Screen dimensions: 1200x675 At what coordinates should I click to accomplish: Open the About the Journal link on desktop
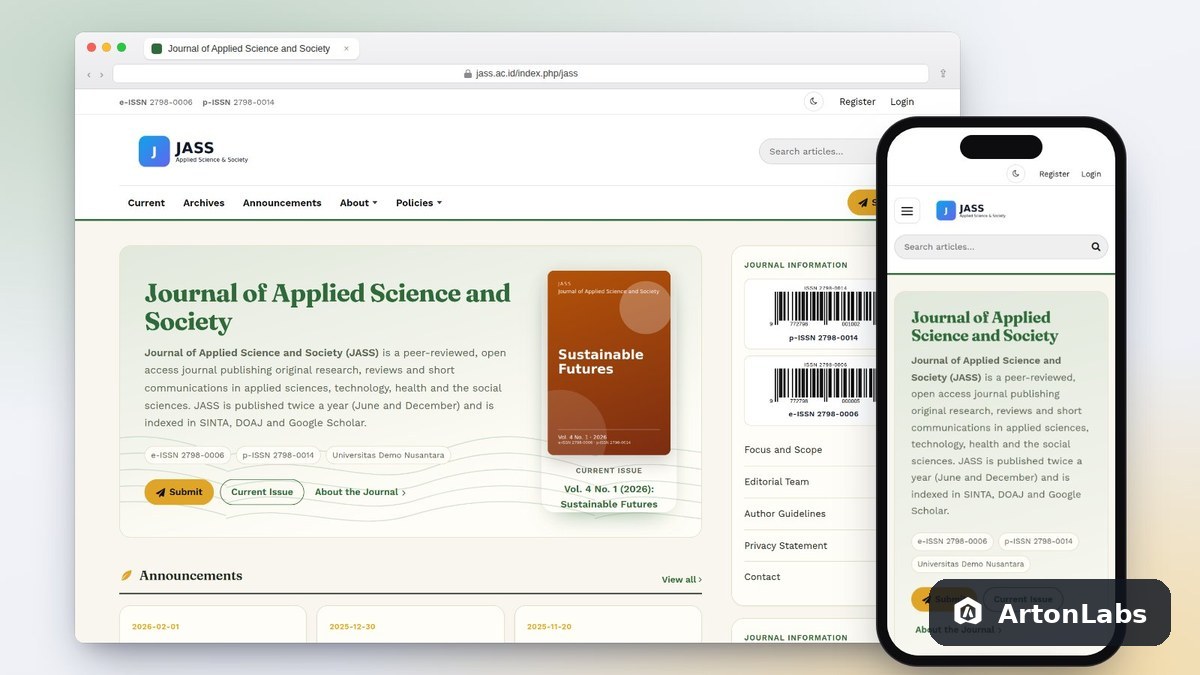tap(360, 492)
